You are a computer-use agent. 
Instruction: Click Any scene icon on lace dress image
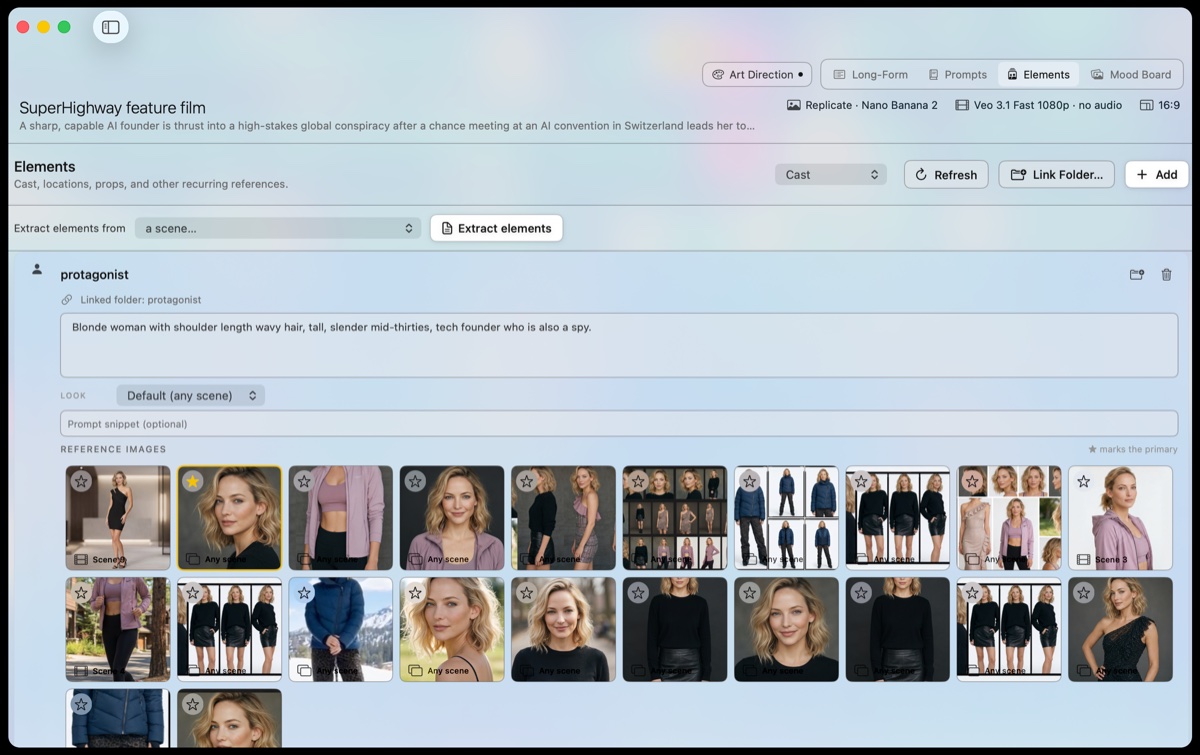point(1083,670)
